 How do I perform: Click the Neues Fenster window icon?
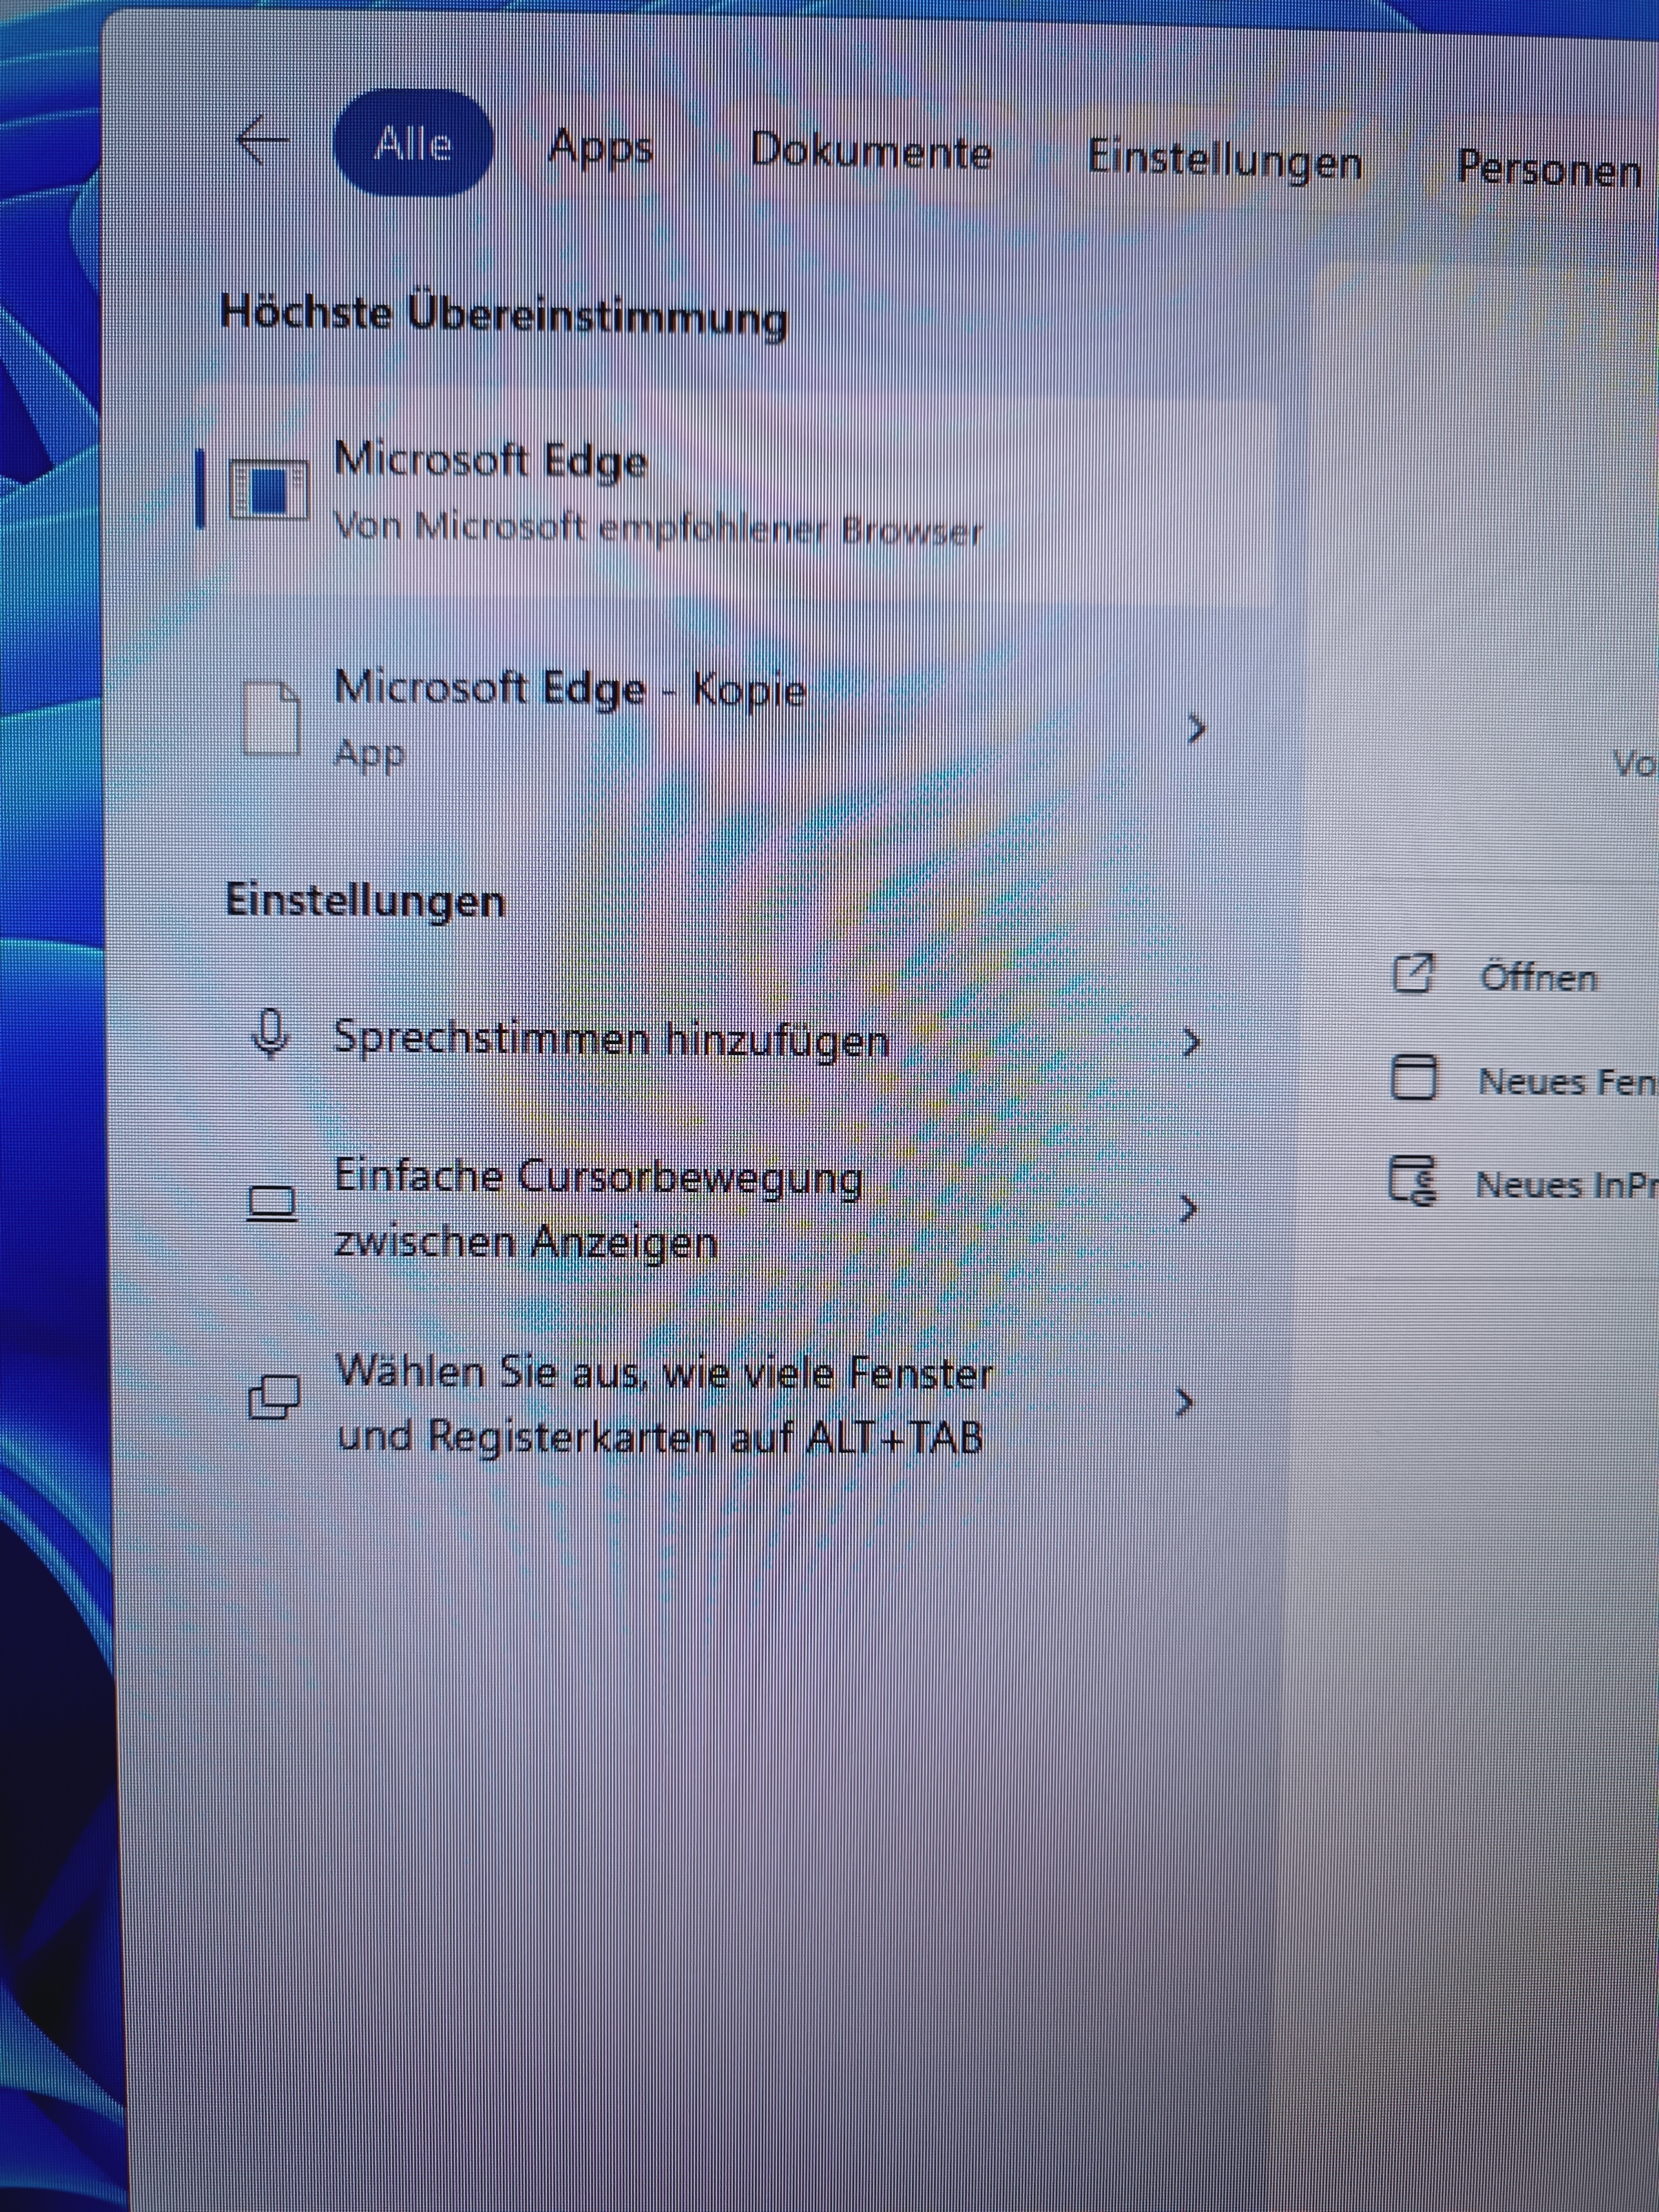1413,1077
